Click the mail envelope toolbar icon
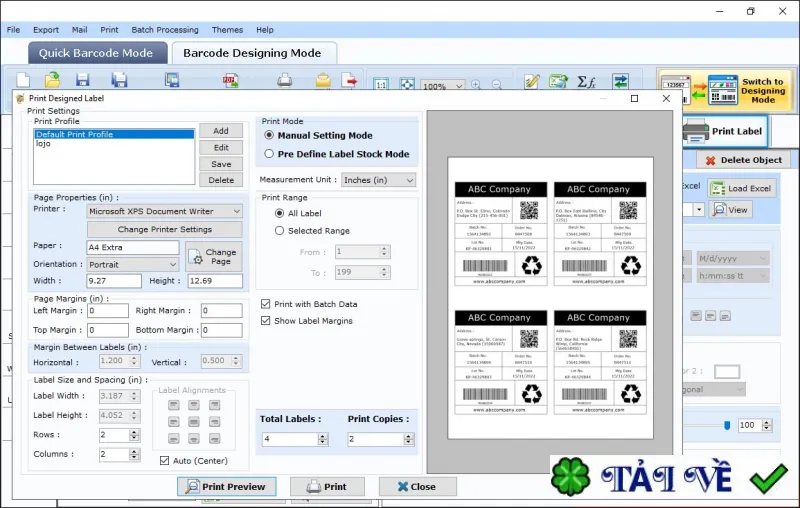The width and height of the screenshot is (800, 508). [x=323, y=81]
